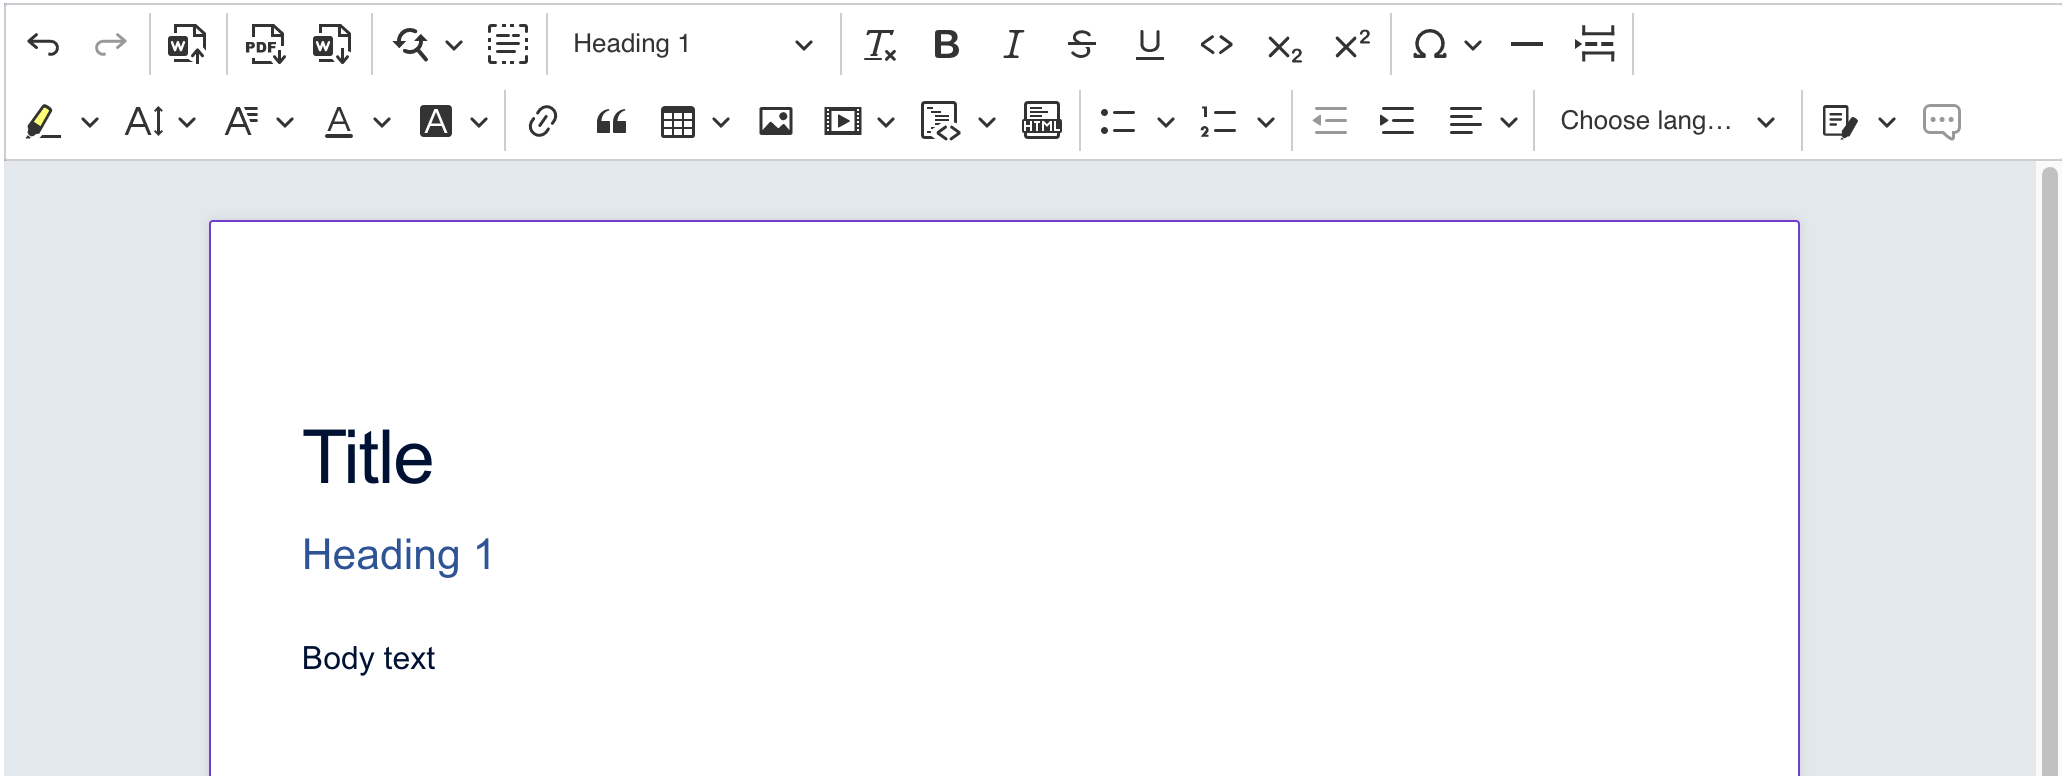
Task: Click the Undo arrow
Action: [x=43, y=44]
